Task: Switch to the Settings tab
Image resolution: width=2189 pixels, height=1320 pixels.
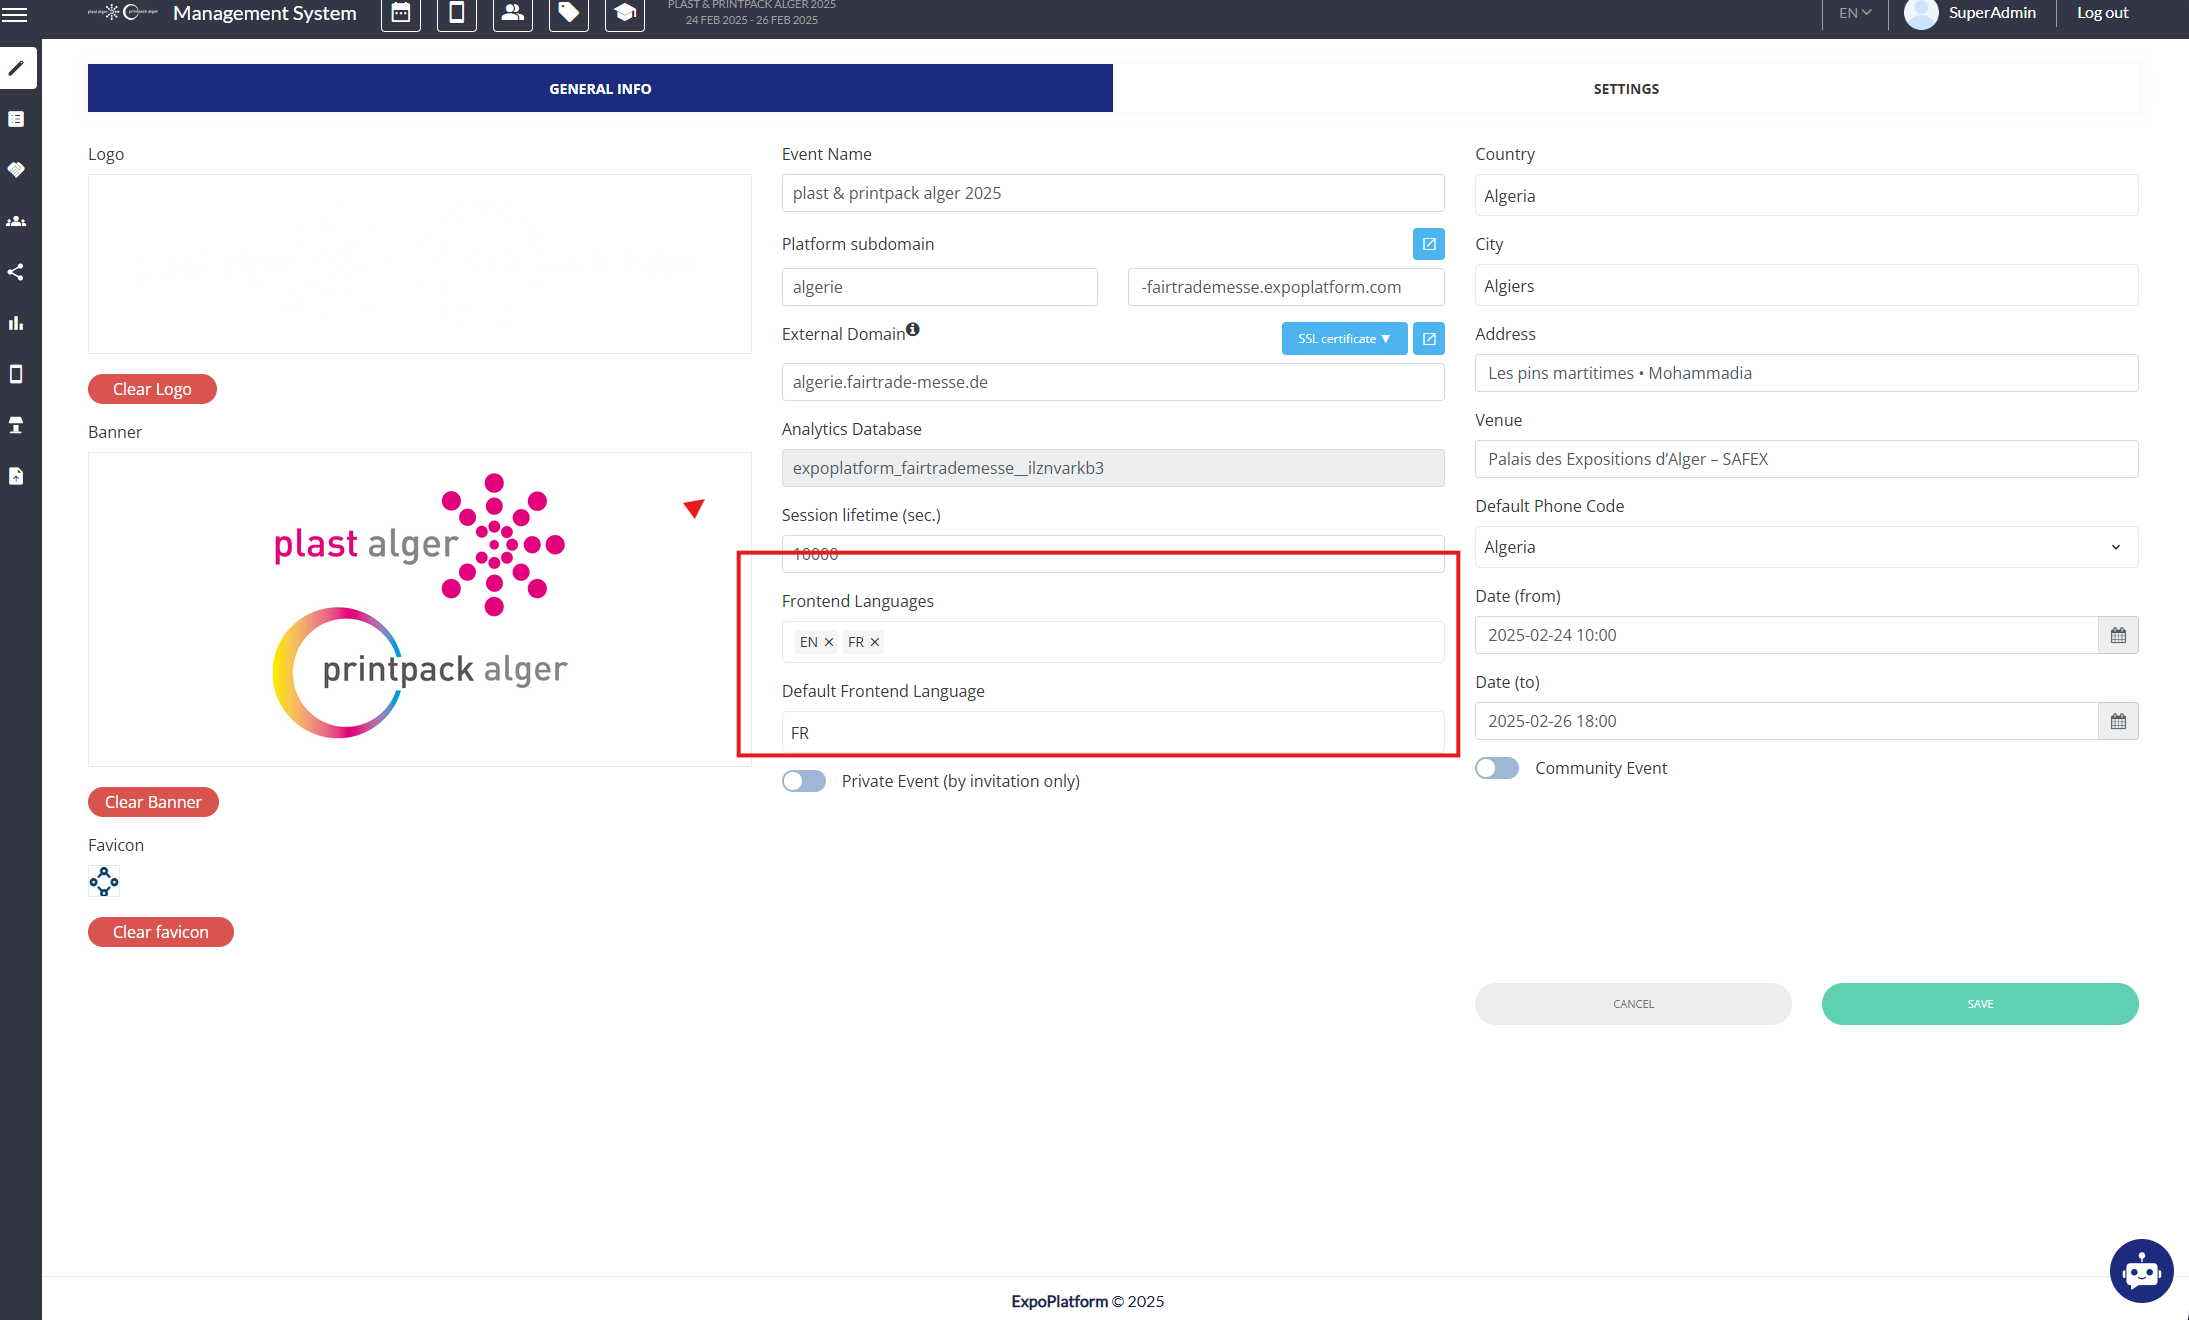Action: pos(1625,89)
